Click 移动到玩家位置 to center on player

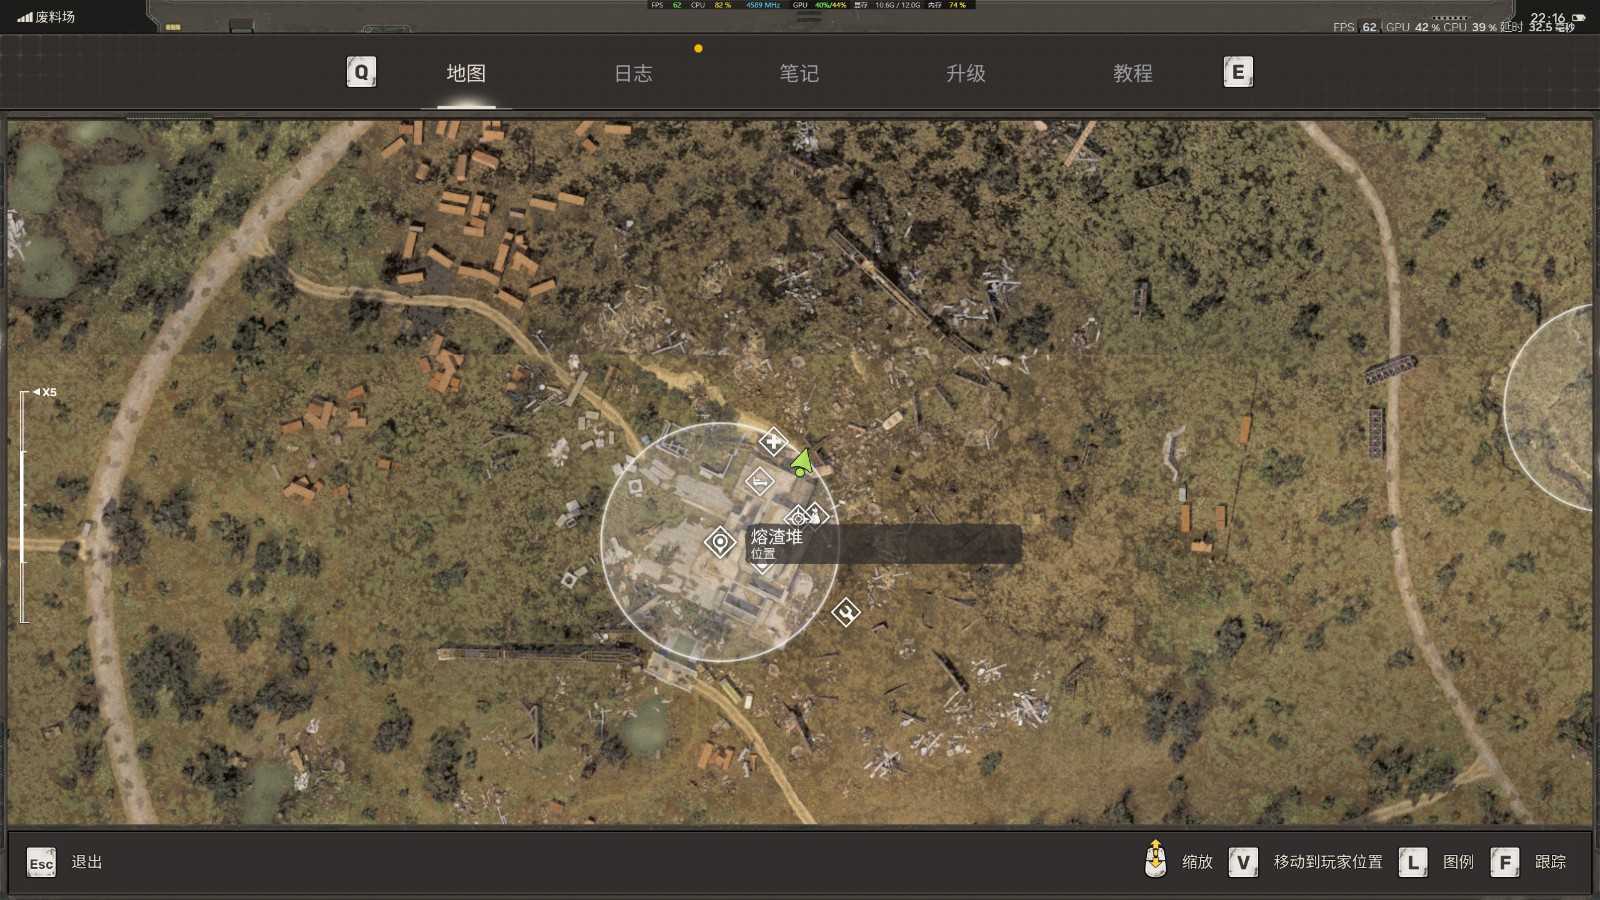[x=1328, y=862]
